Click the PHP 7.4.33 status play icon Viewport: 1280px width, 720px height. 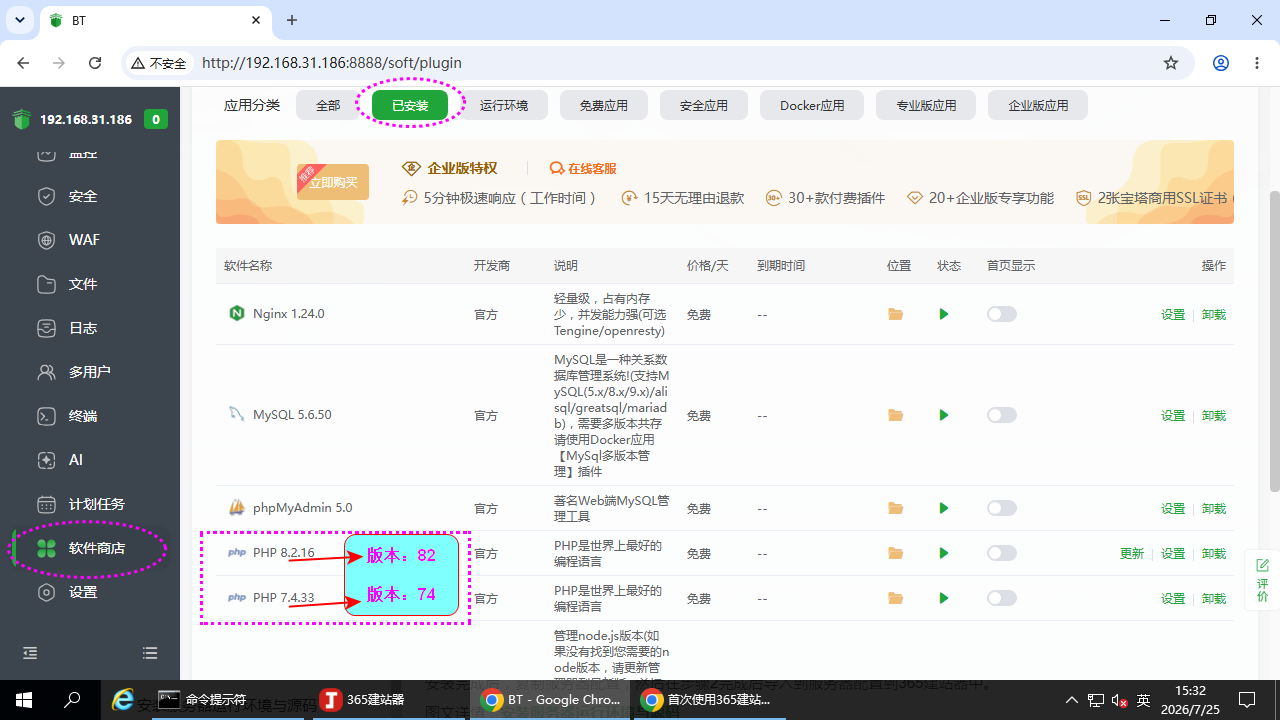click(943, 598)
